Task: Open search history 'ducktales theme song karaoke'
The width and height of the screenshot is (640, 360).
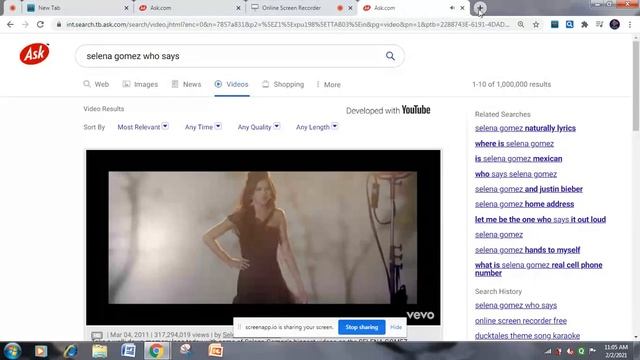Action: [x=527, y=336]
